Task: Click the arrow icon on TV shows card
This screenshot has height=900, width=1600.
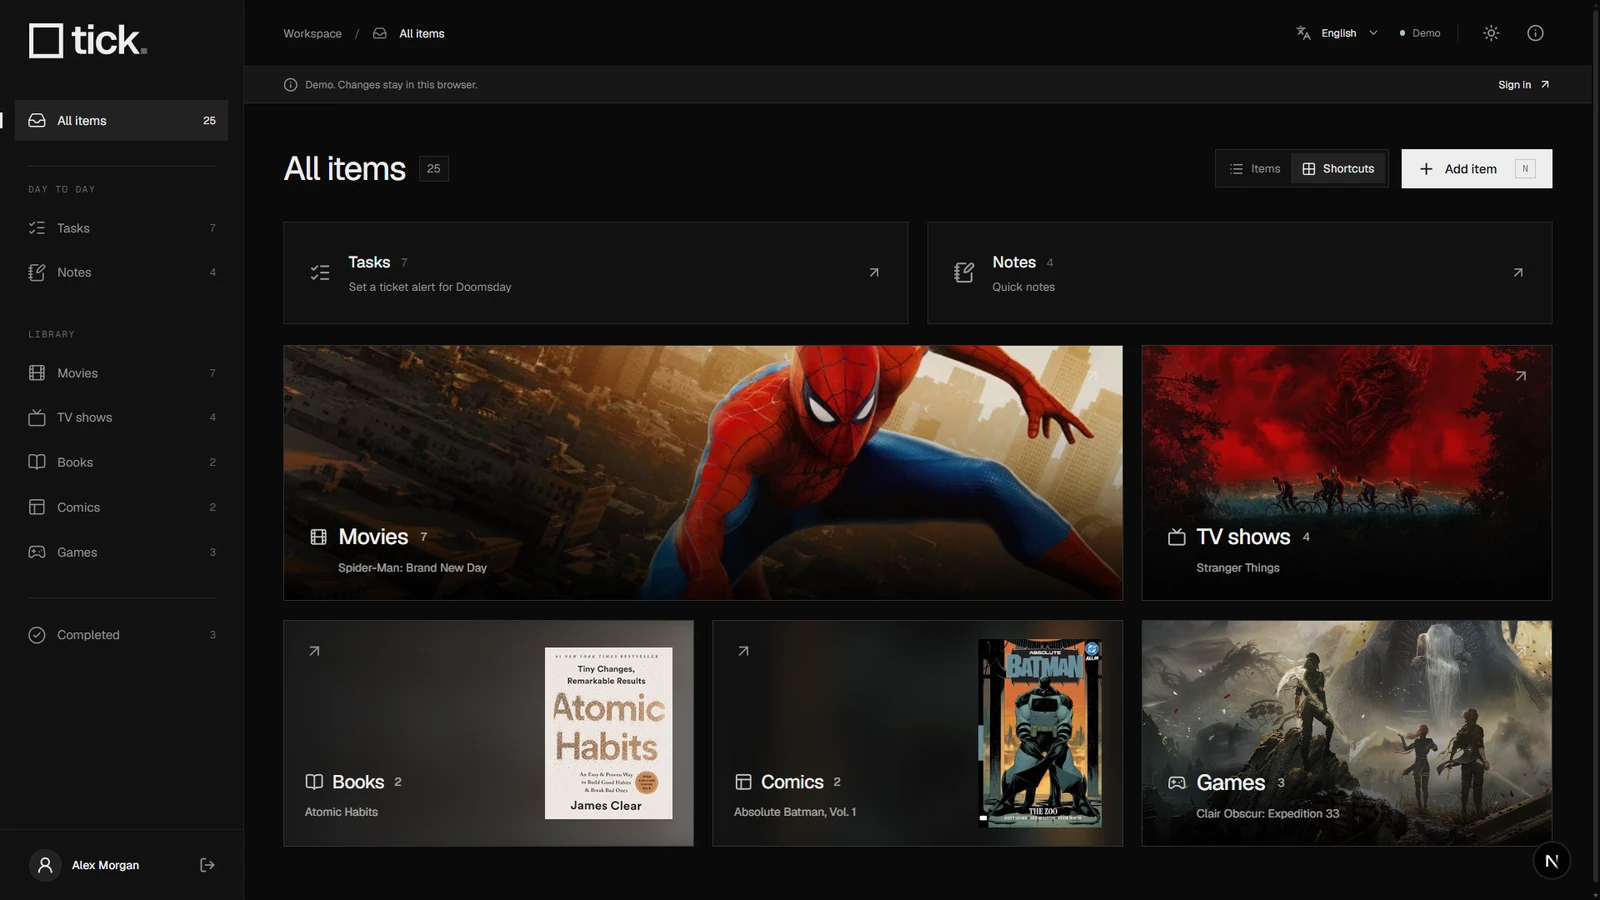Action: pyautogui.click(x=1520, y=376)
